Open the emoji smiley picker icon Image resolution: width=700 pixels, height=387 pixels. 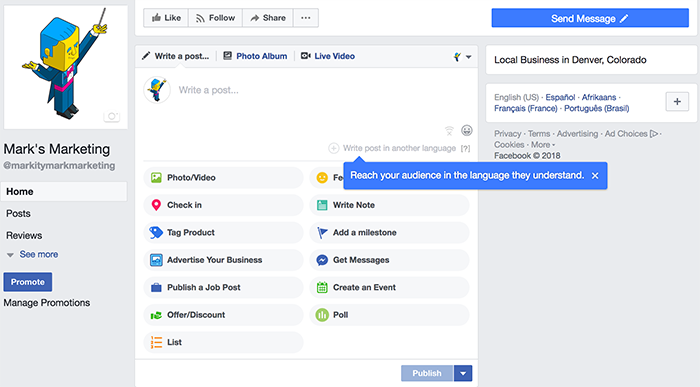(x=467, y=130)
